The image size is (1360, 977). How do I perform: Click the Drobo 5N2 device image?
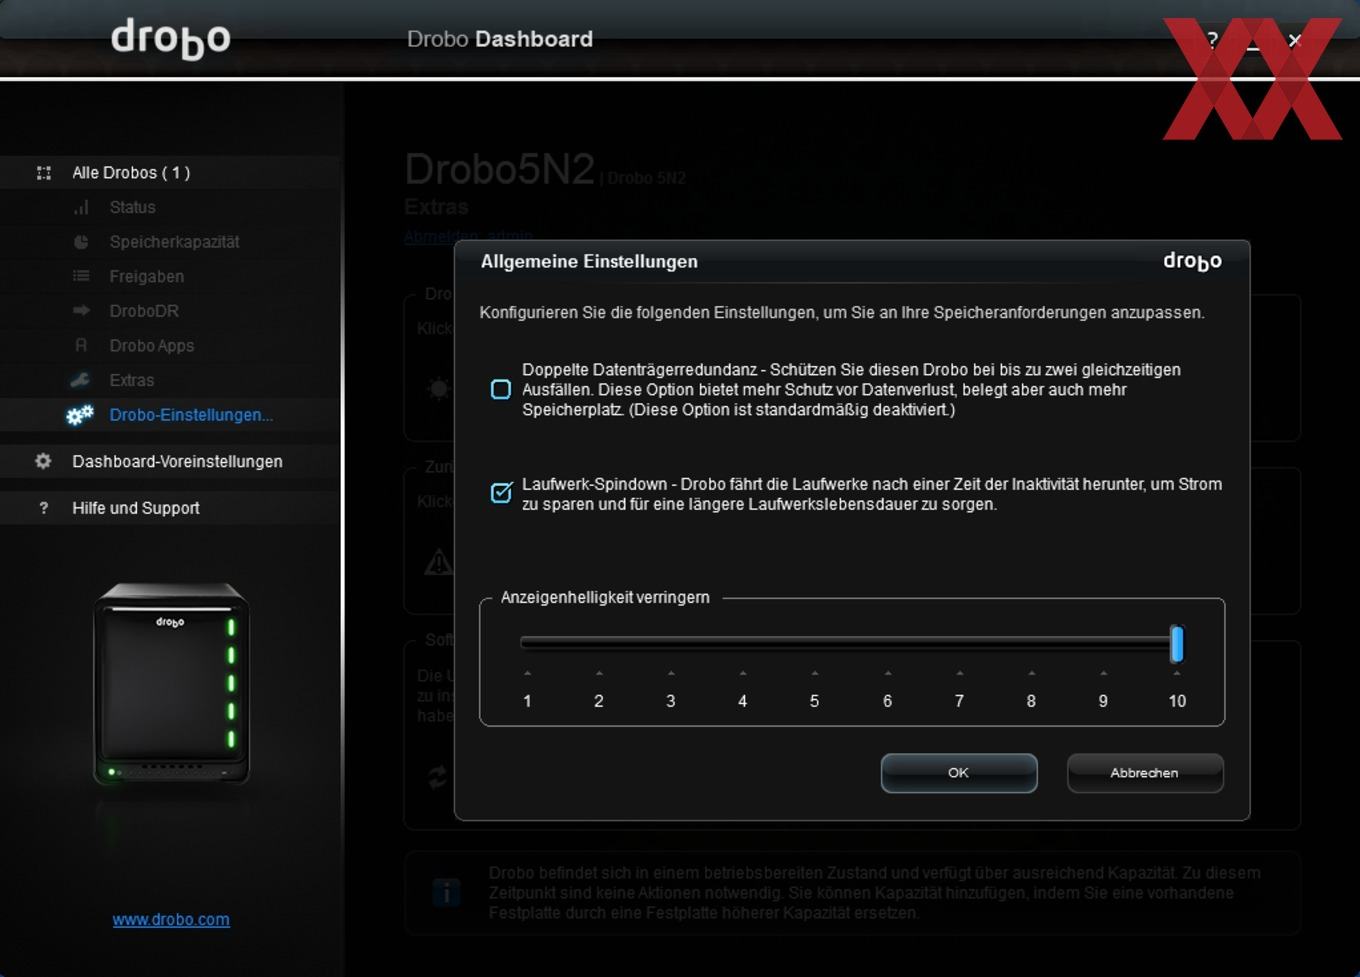click(171, 683)
